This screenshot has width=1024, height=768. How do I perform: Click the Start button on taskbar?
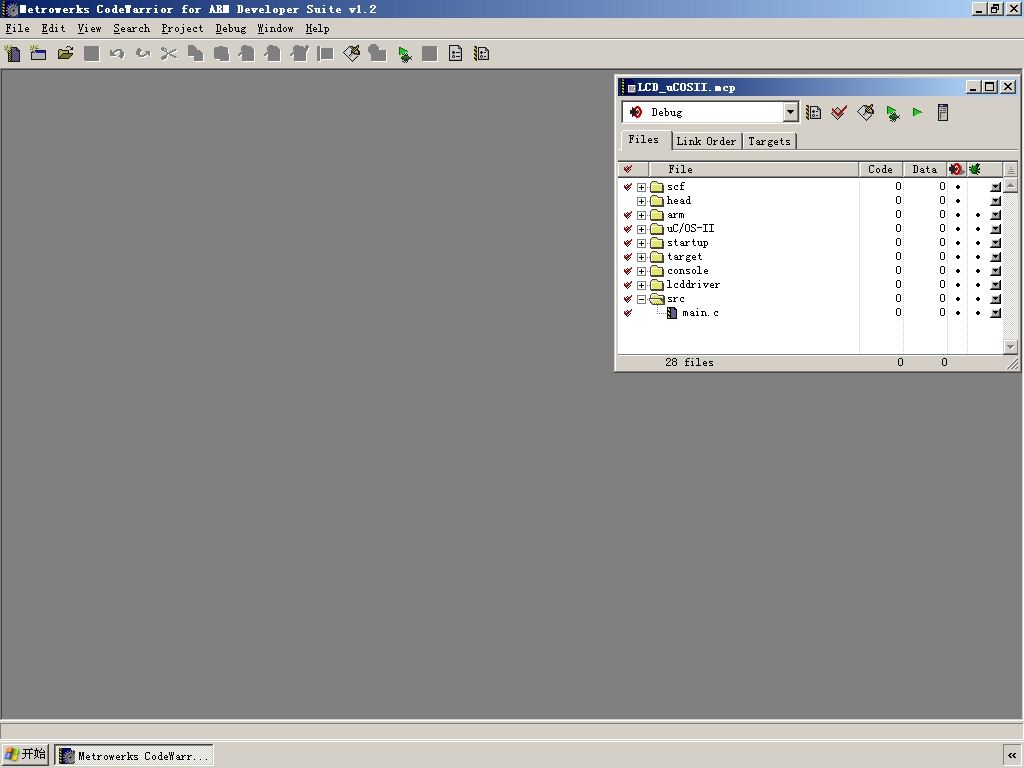point(25,754)
